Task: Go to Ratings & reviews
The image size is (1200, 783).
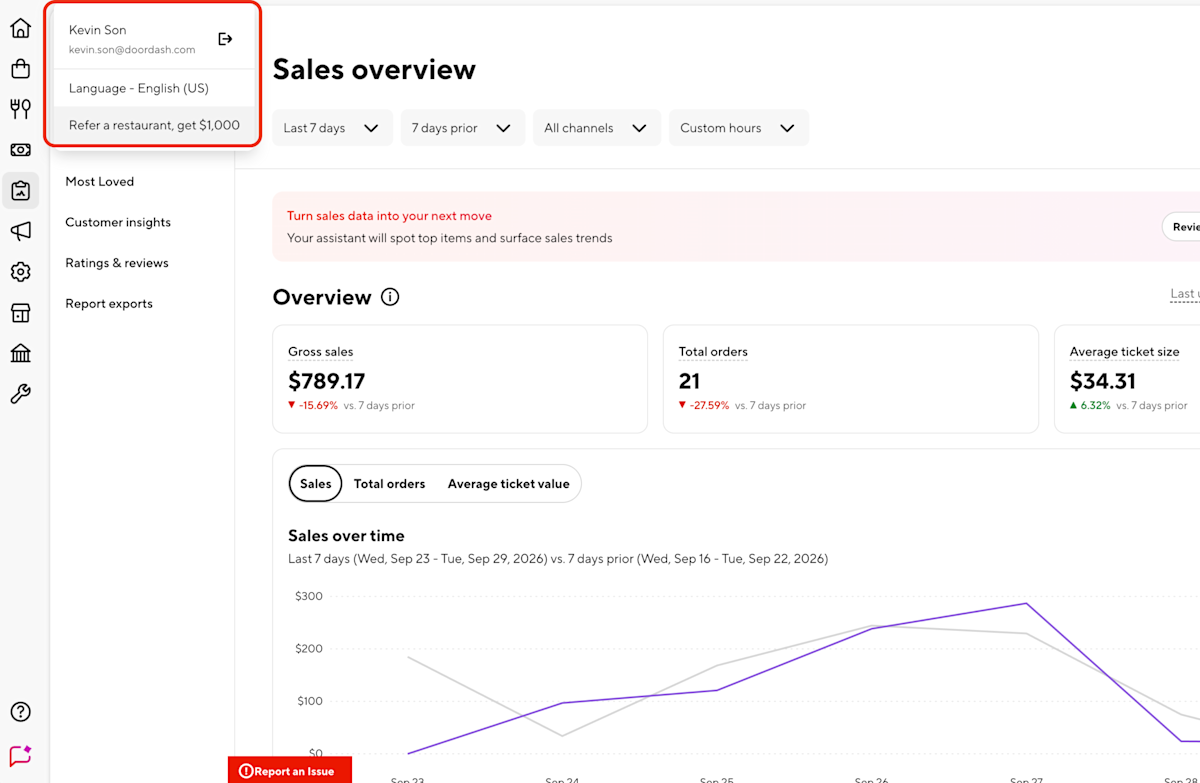Action: pos(117,263)
